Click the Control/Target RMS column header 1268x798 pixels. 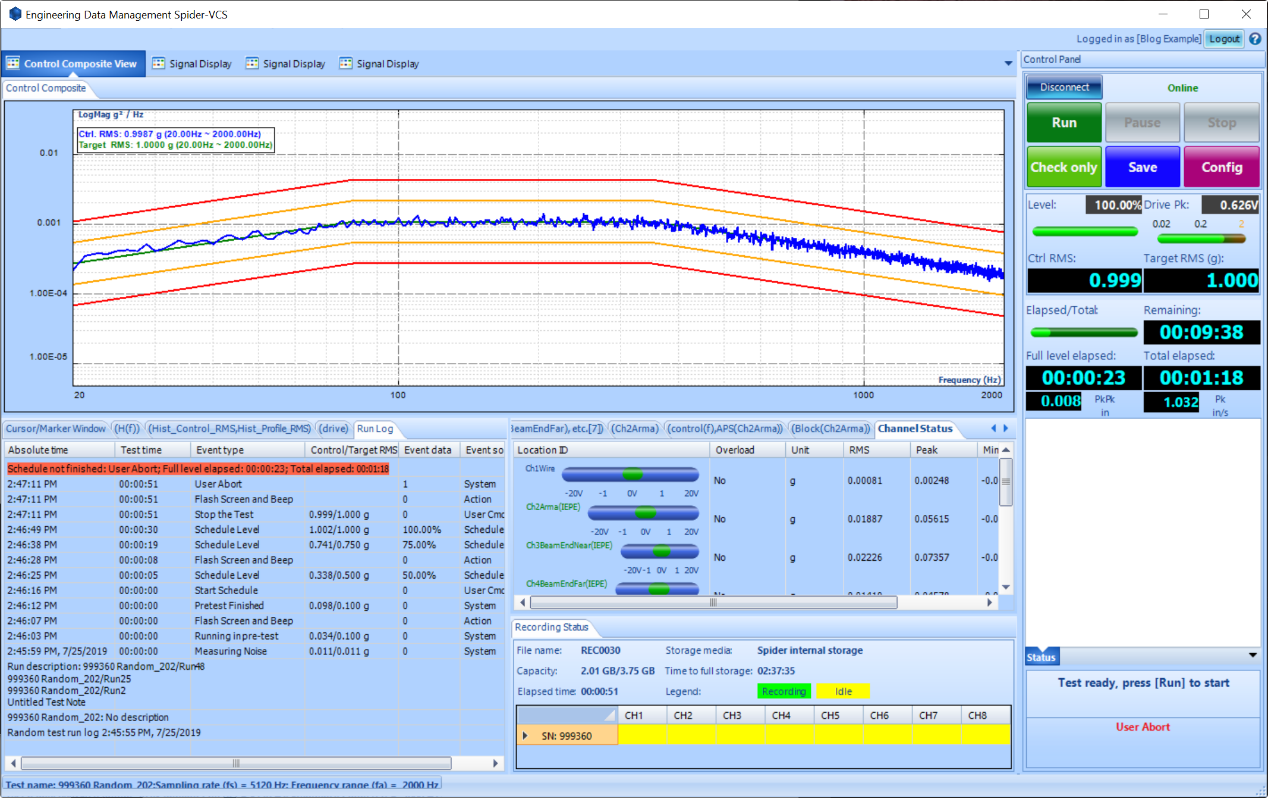click(352, 450)
